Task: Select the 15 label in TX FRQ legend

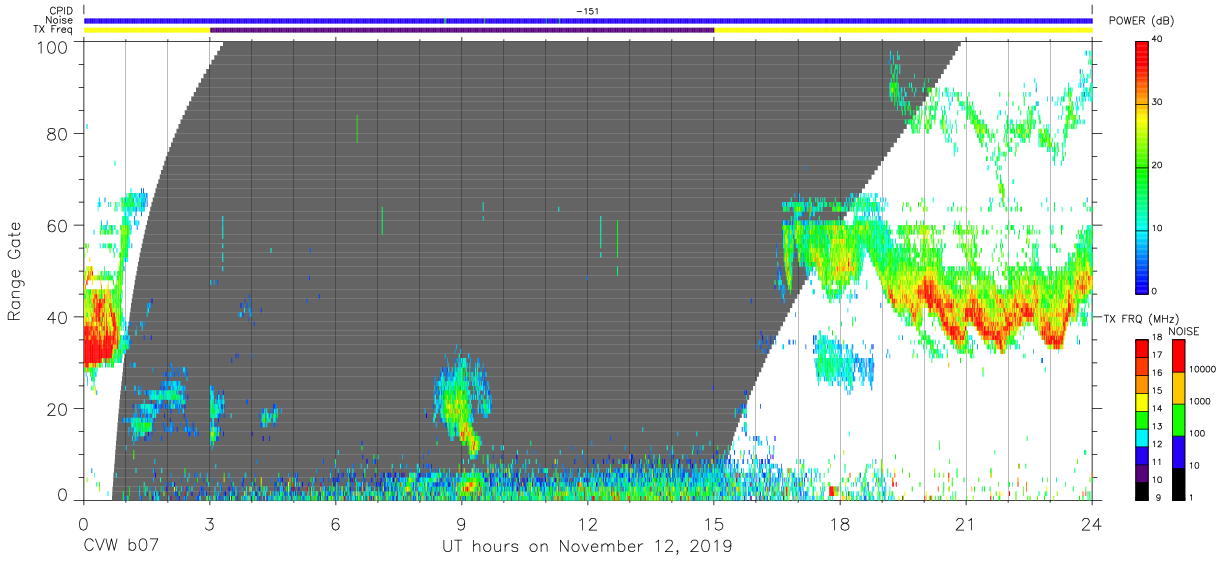Action: coord(1158,390)
